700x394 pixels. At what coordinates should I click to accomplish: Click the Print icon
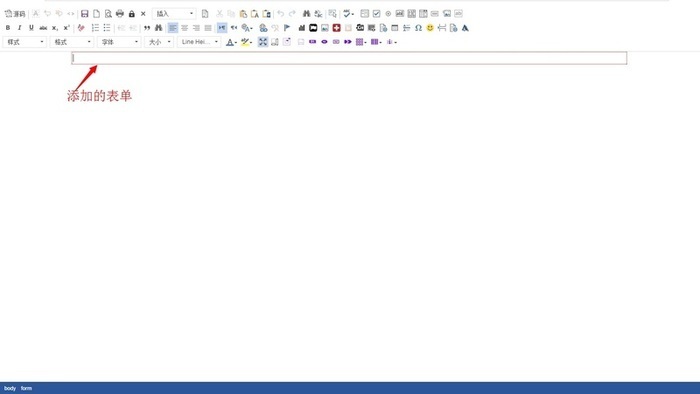120,14
